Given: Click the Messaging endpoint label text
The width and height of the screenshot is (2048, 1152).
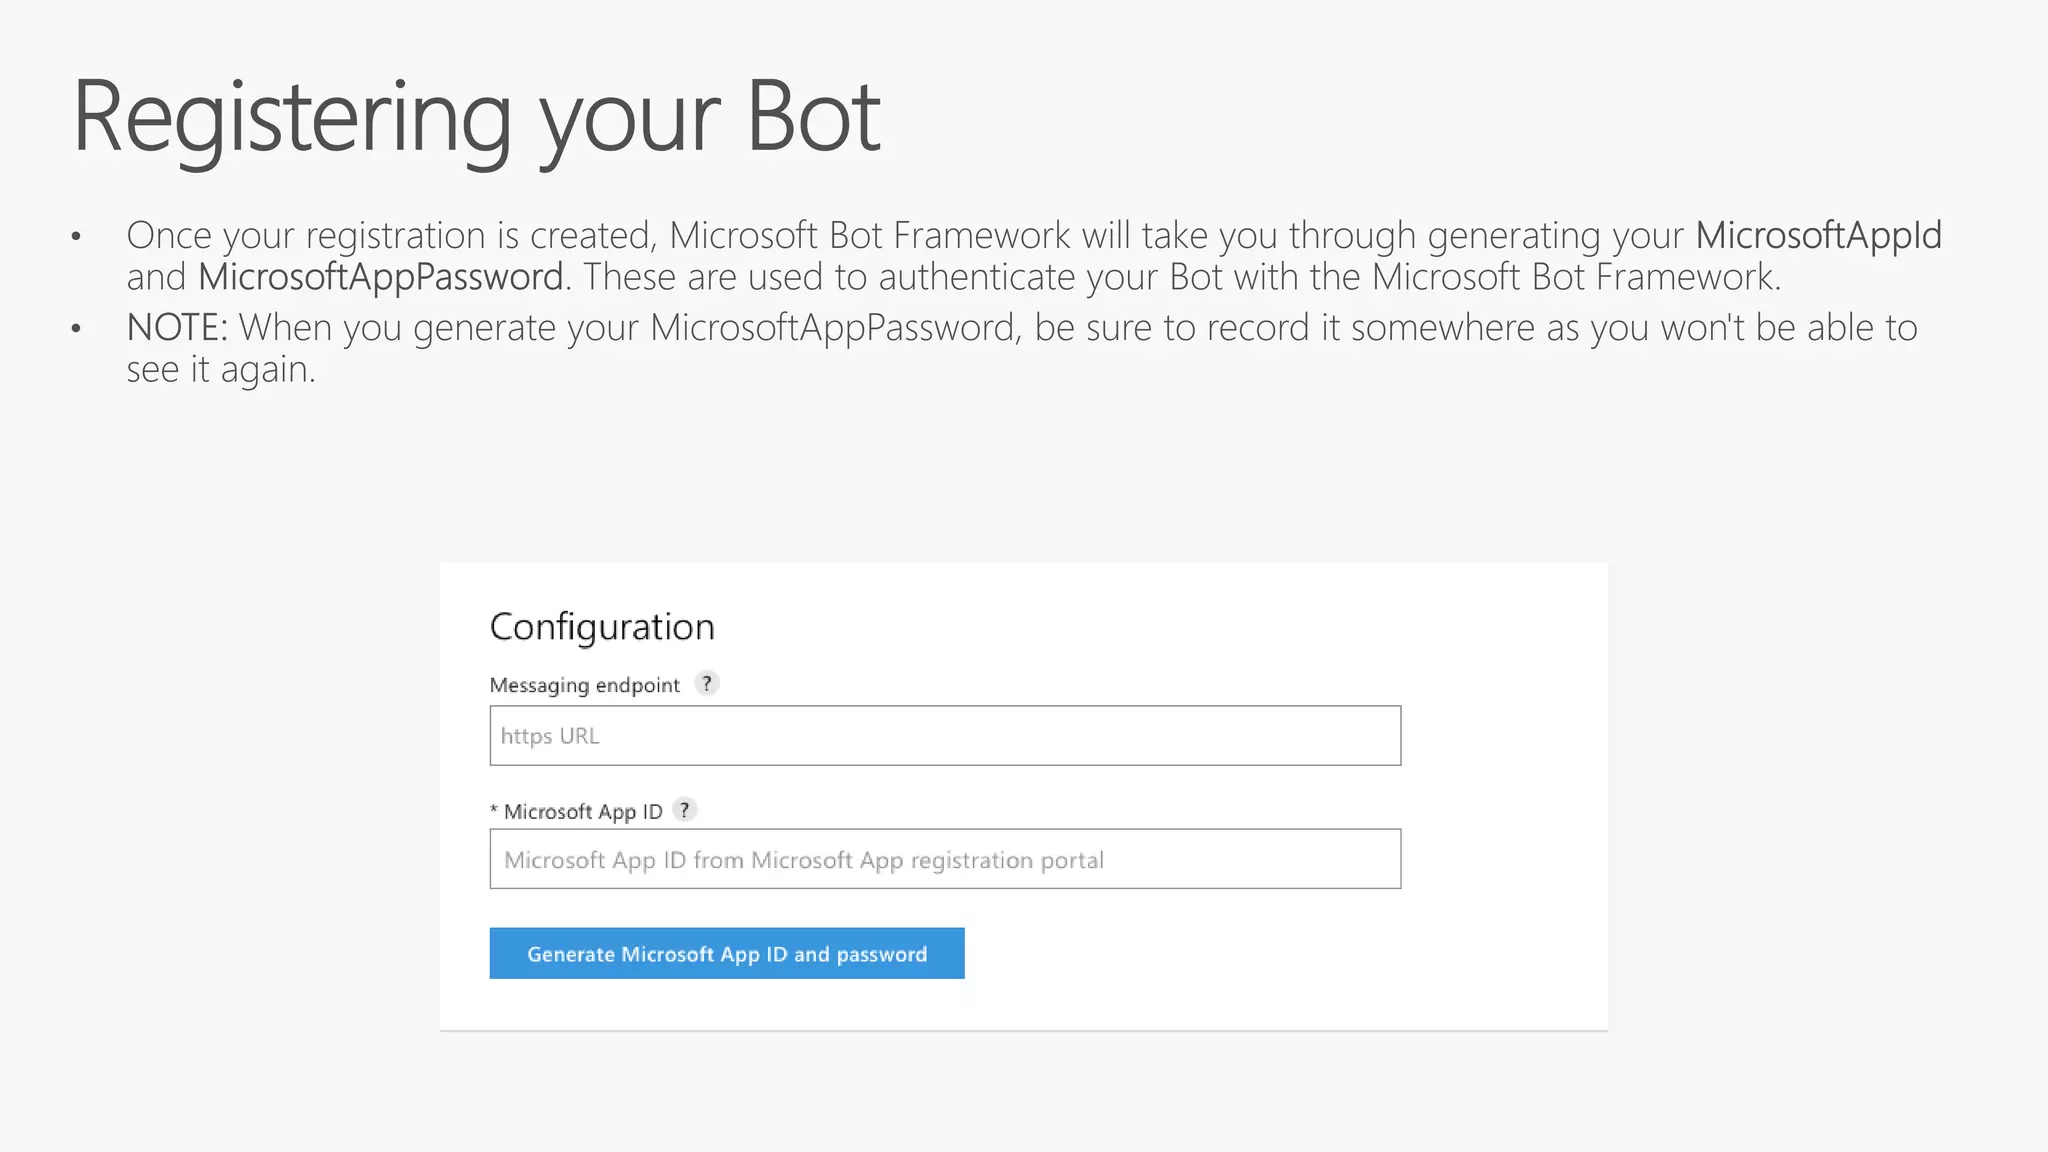Looking at the screenshot, I should tap(584, 685).
